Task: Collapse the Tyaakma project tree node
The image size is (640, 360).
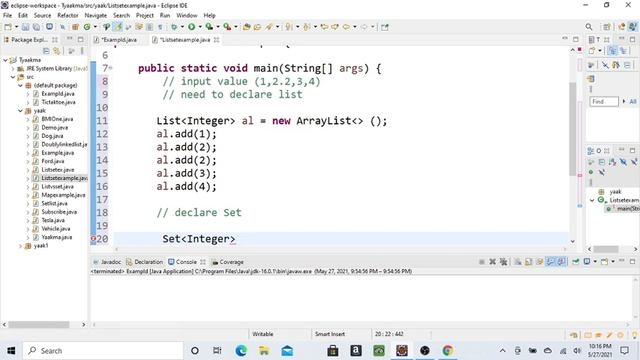Action: tap(5, 60)
